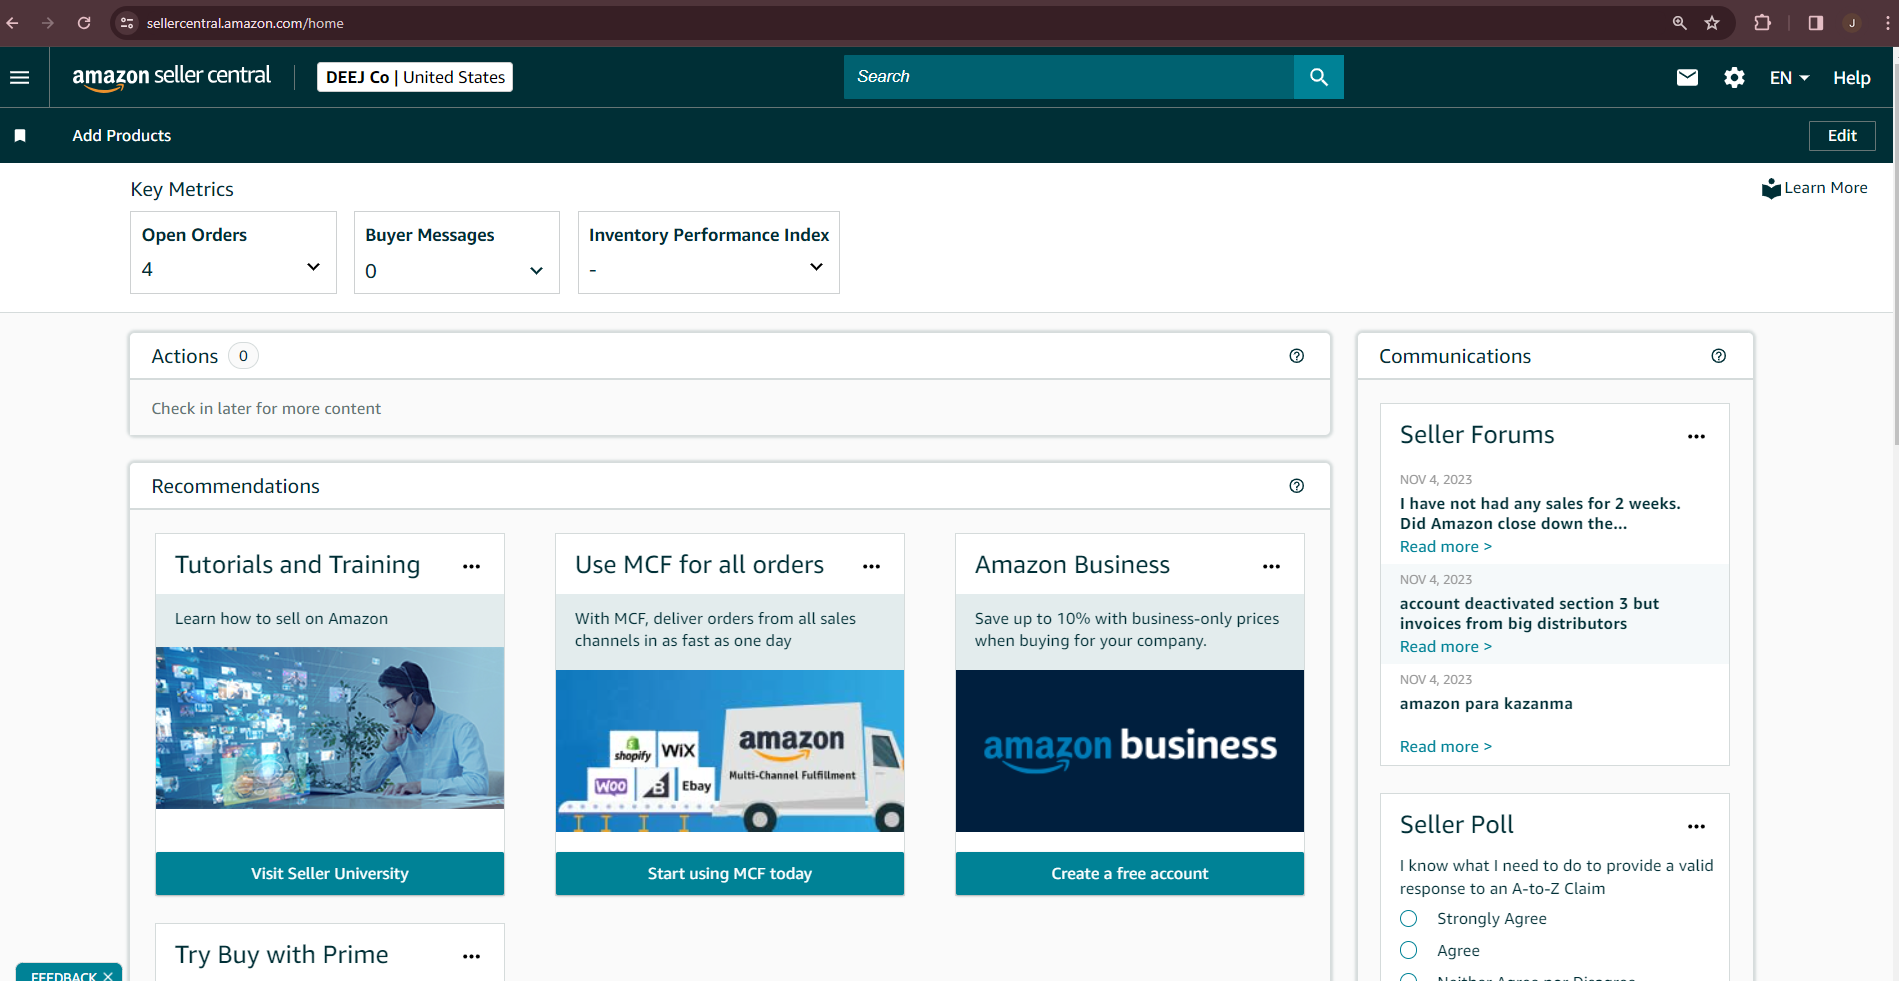Open the forum post 'amazon para kazanma'
This screenshot has width=1899, height=981.
[x=1486, y=704]
